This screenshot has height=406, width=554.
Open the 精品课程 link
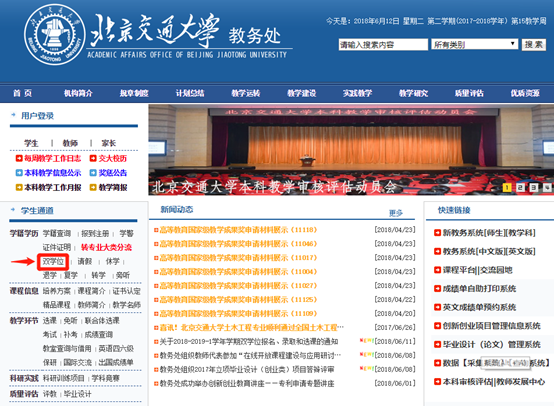(57, 305)
